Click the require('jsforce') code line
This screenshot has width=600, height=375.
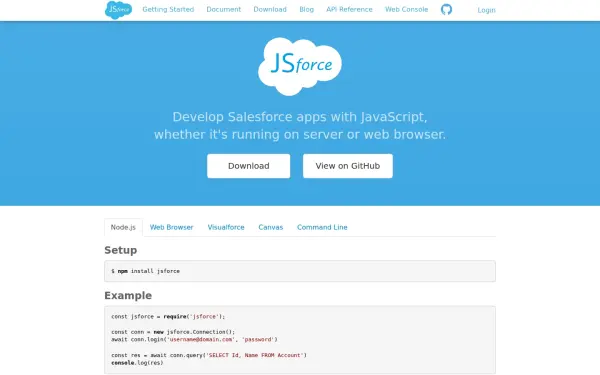click(168, 317)
